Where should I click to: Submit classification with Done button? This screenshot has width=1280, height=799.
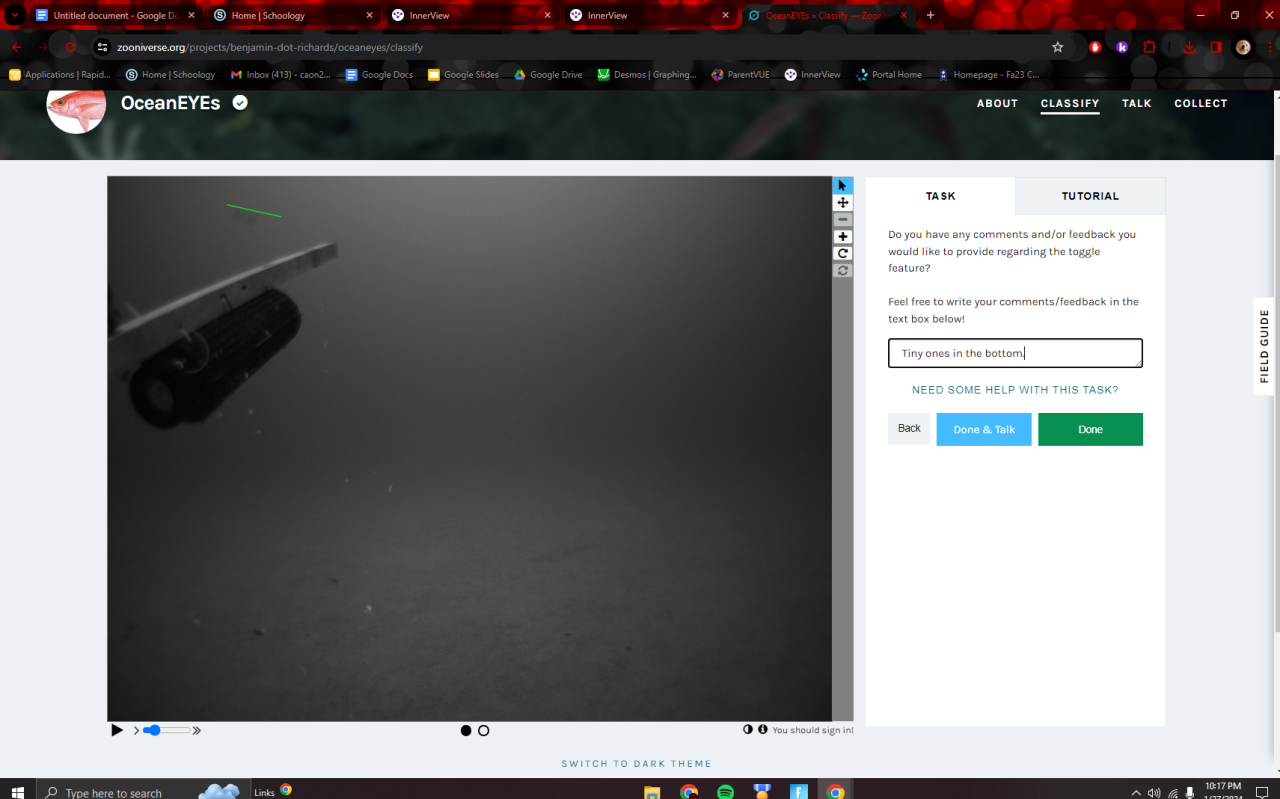[1090, 430]
